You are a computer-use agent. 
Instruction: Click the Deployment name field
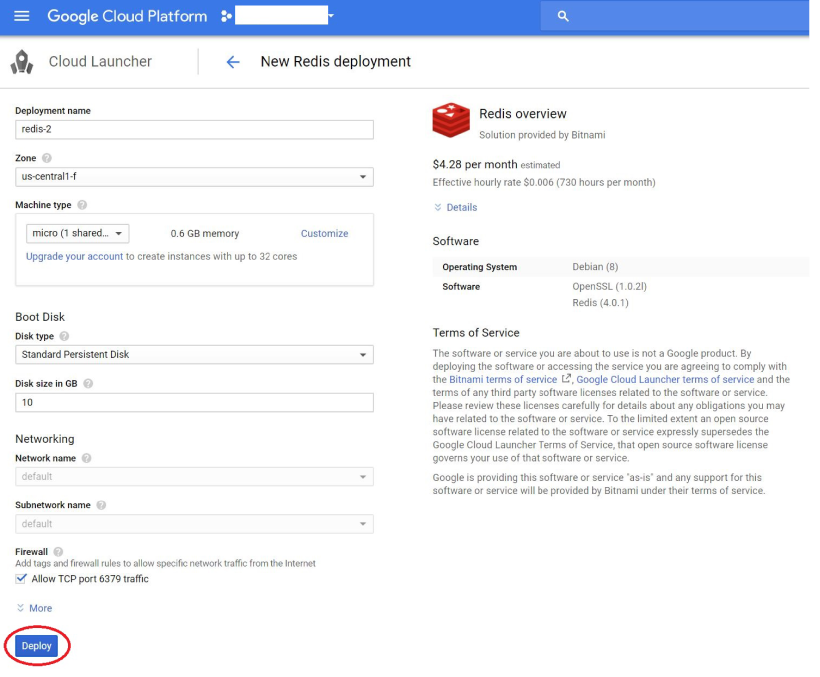(x=194, y=129)
